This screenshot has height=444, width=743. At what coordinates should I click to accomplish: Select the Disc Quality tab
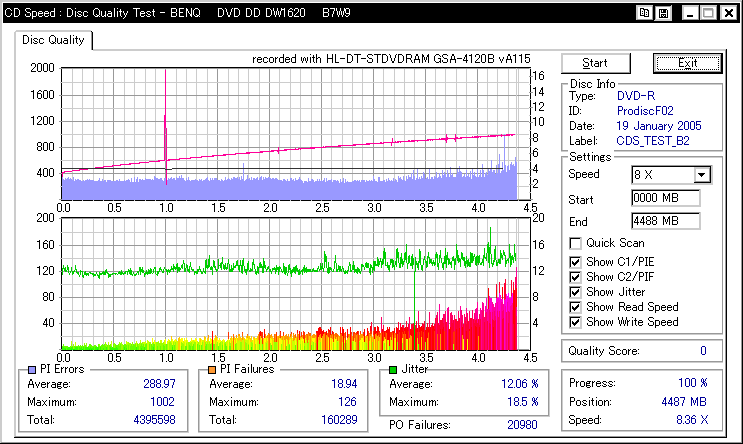pos(54,41)
